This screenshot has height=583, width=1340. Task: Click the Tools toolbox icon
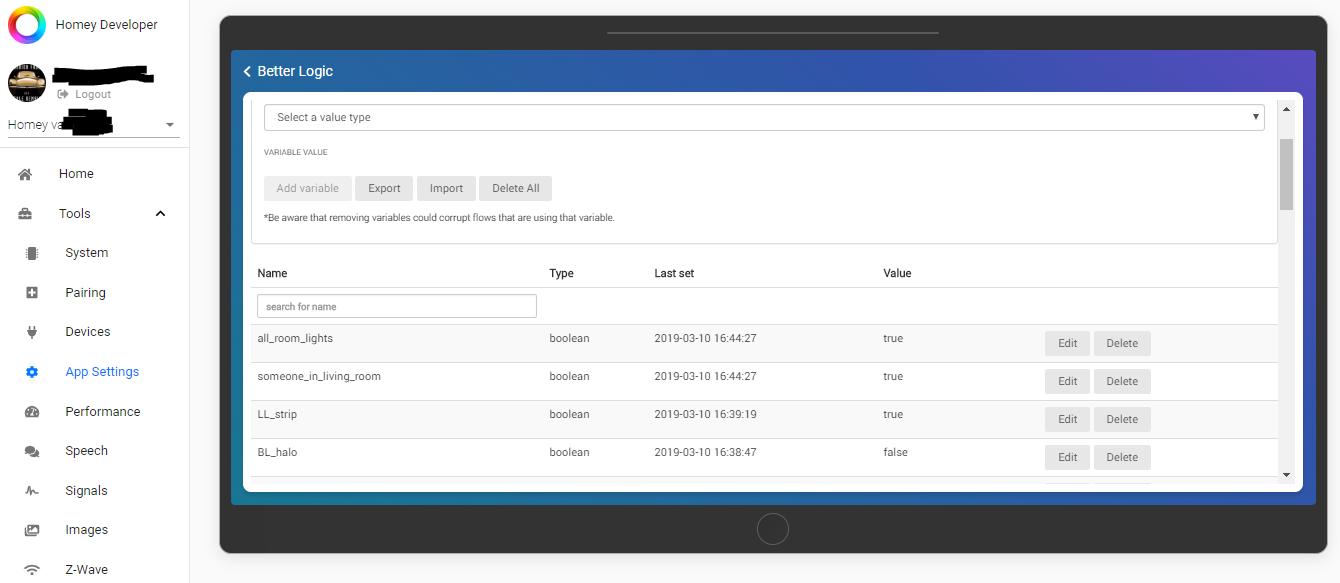coord(26,214)
